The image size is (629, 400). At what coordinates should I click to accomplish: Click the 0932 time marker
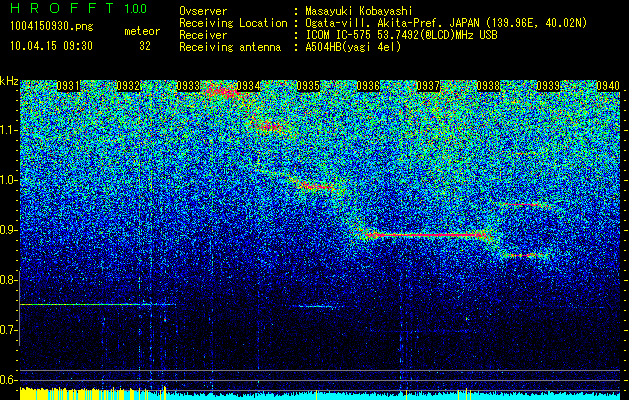128,86
